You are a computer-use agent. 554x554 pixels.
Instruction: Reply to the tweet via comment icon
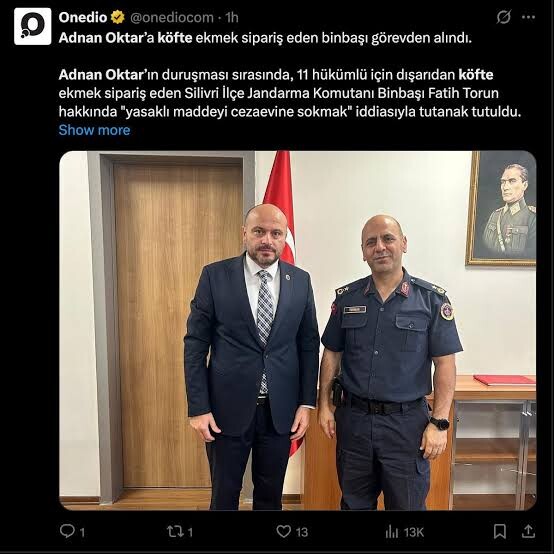pyautogui.click(x=72, y=531)
